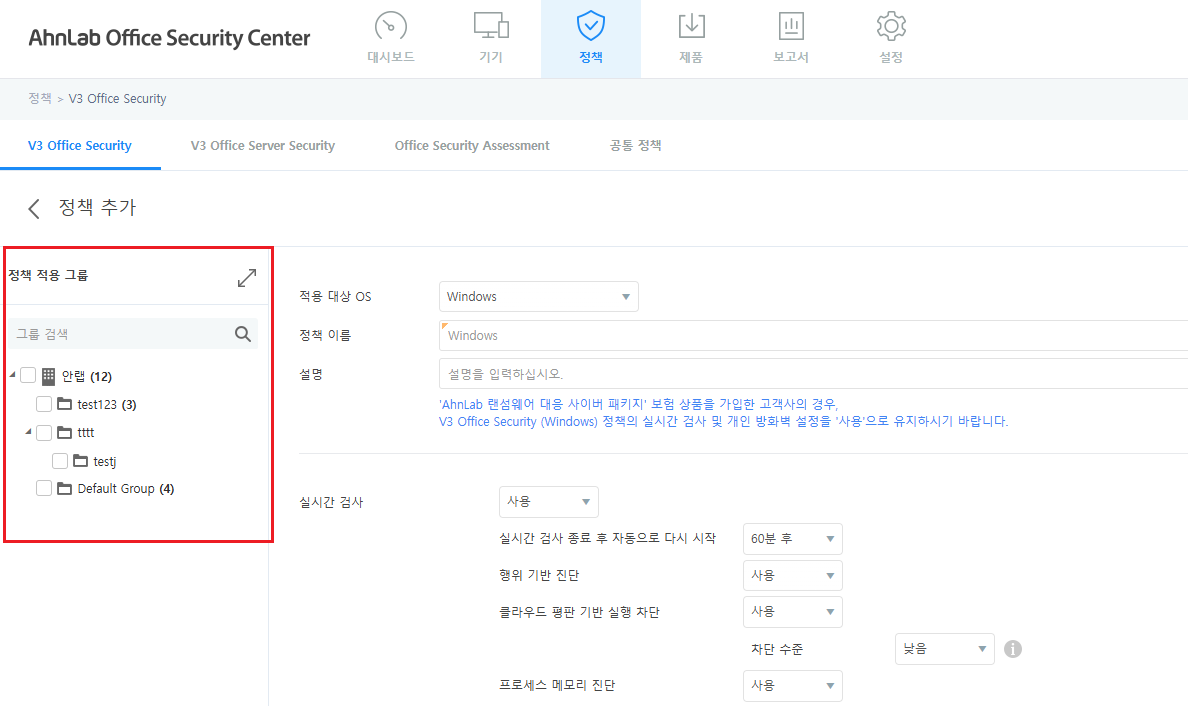Open the 클라우드 평판 기반 실행 차단 dropdown
This screenshot has width=1188, height=706.
point(793,611)
